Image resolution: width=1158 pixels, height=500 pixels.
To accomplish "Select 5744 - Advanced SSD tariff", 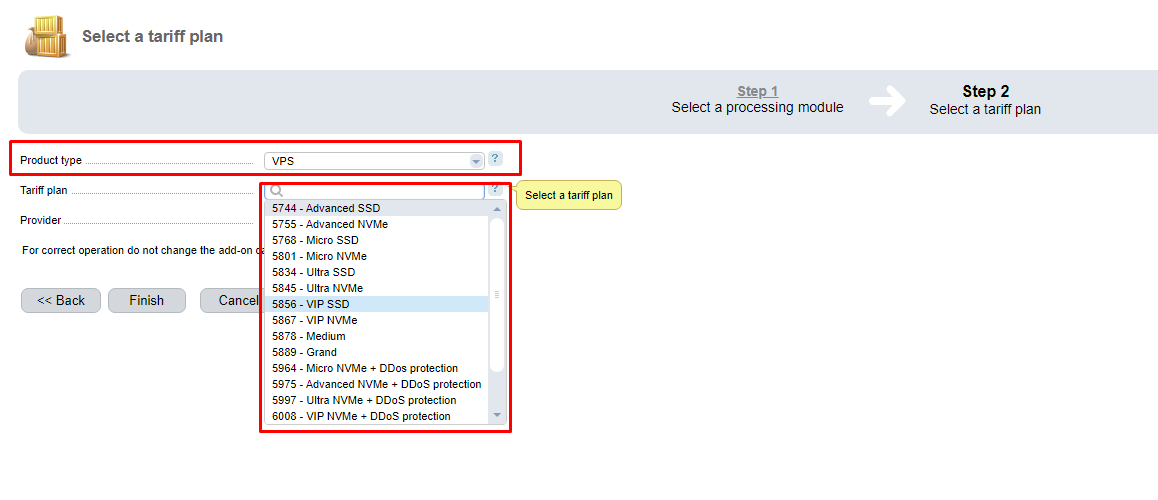I will click(x=326, y=208).
